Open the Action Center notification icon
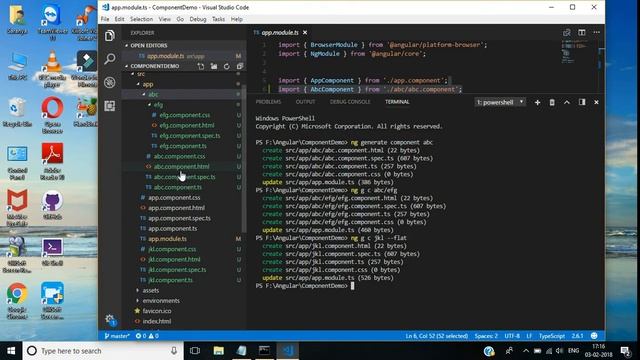The image size is (640, 360). [x=625, y=351]
